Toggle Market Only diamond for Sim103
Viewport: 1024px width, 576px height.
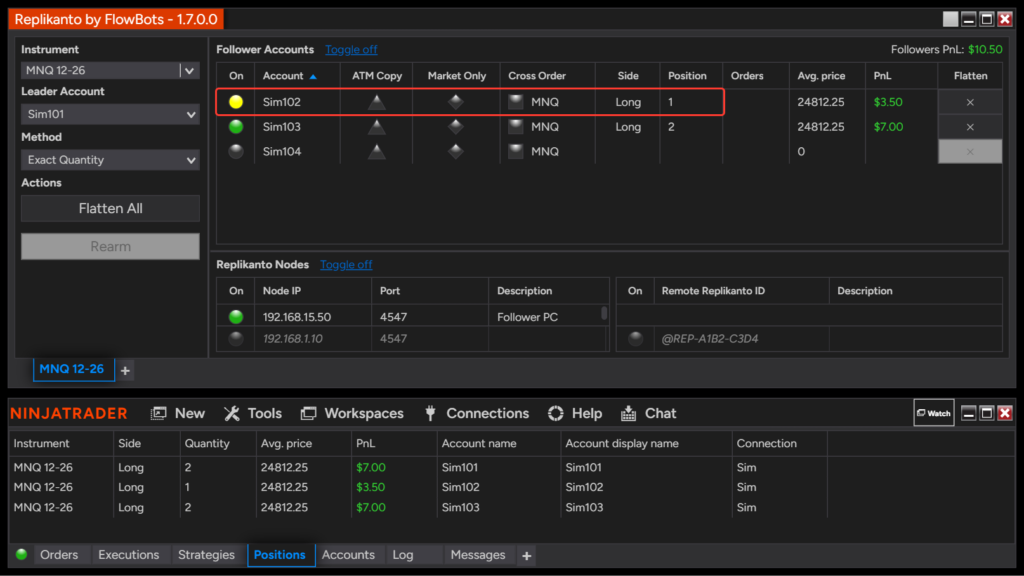click(456, 127)
